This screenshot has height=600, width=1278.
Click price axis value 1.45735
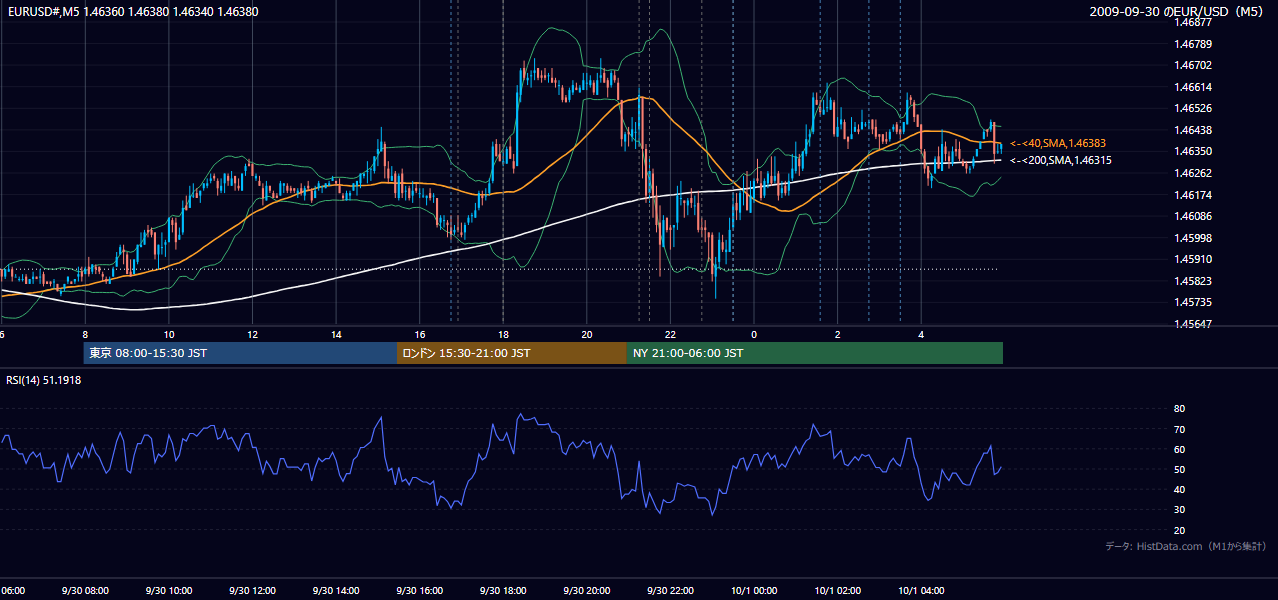tap(1193, 302)
